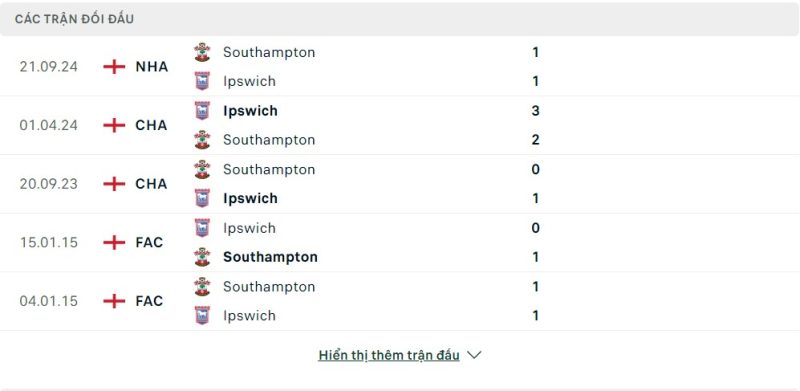Open 'Hiển thị thêm trận đấu' link
The height and width of the screenshot is (391, 800).
389,355
